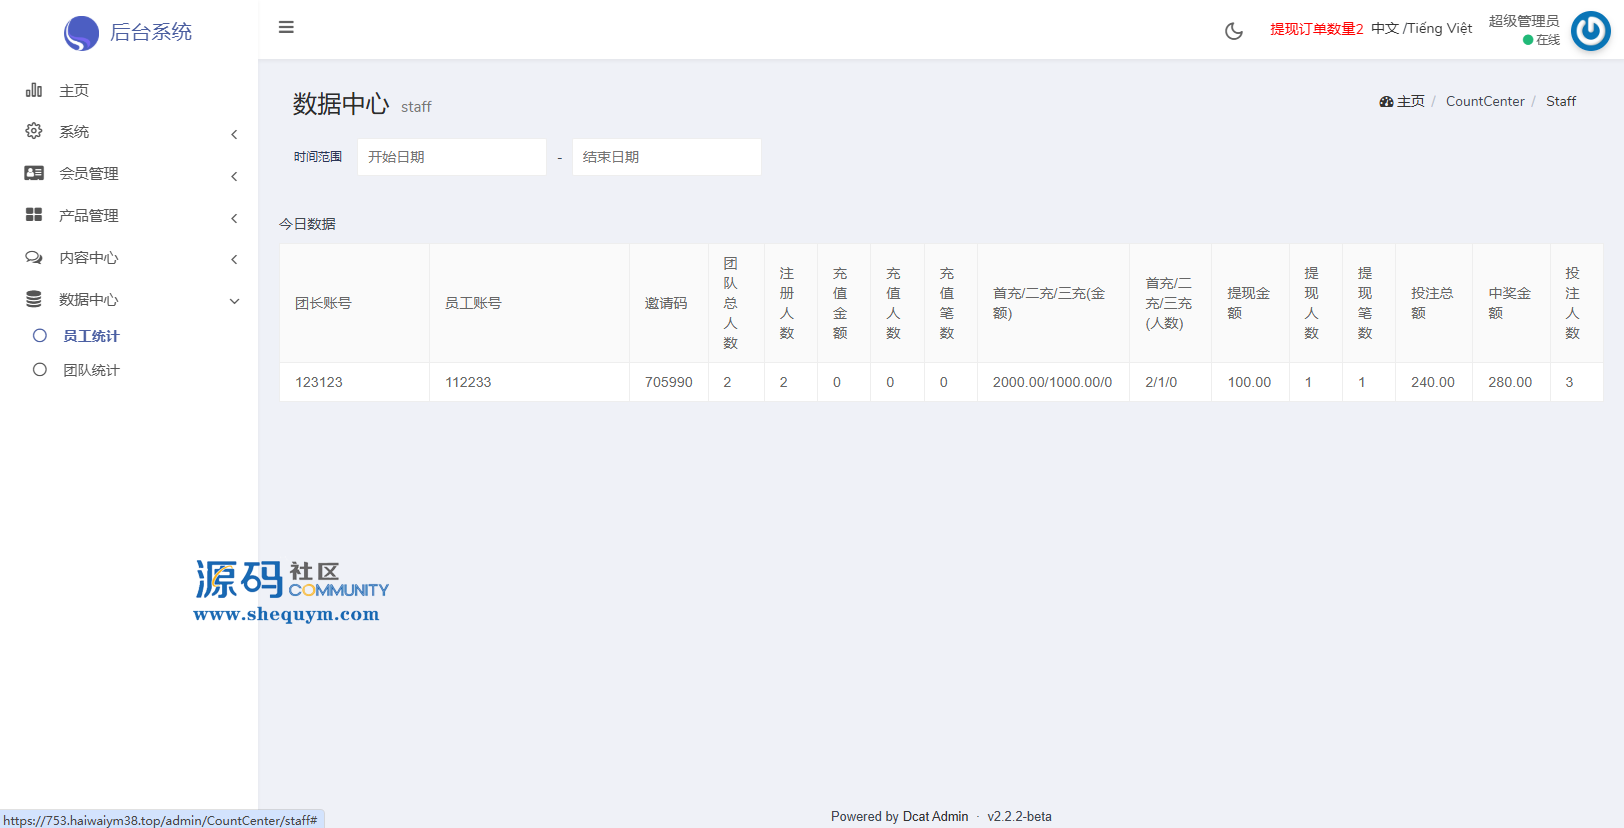Click the circle icon beside 员工统计
The height and width of the screenshot is (828, 1624).
pyautogui.click(x=40, y=336)
